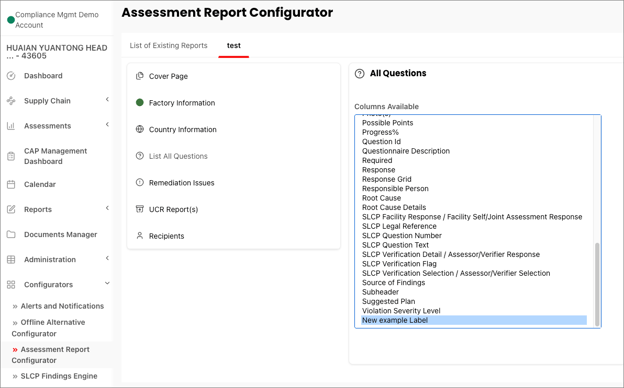Image resolution: width=624 pixels, height=388 pixels.
Task: Select 'Suggested Plan' column option
Action: coord(388,301)
